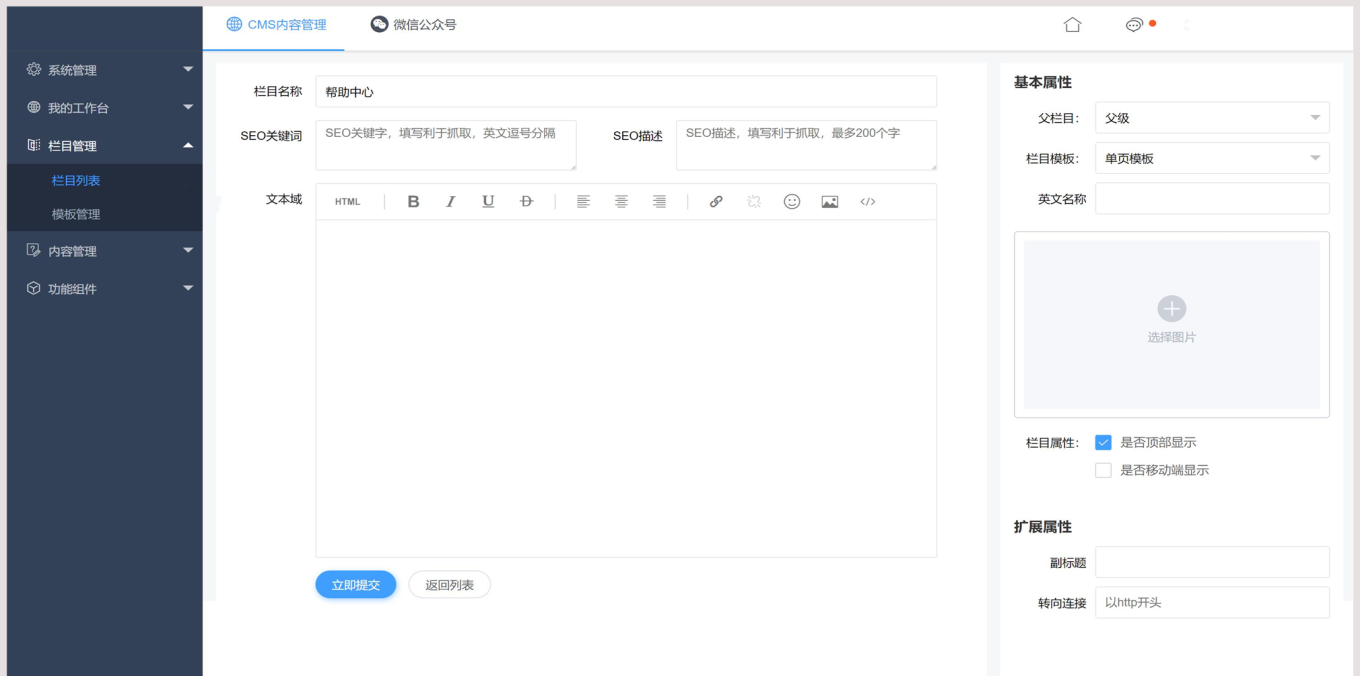
Task: Click the strikethrough icon
Action: pos(527,202)
